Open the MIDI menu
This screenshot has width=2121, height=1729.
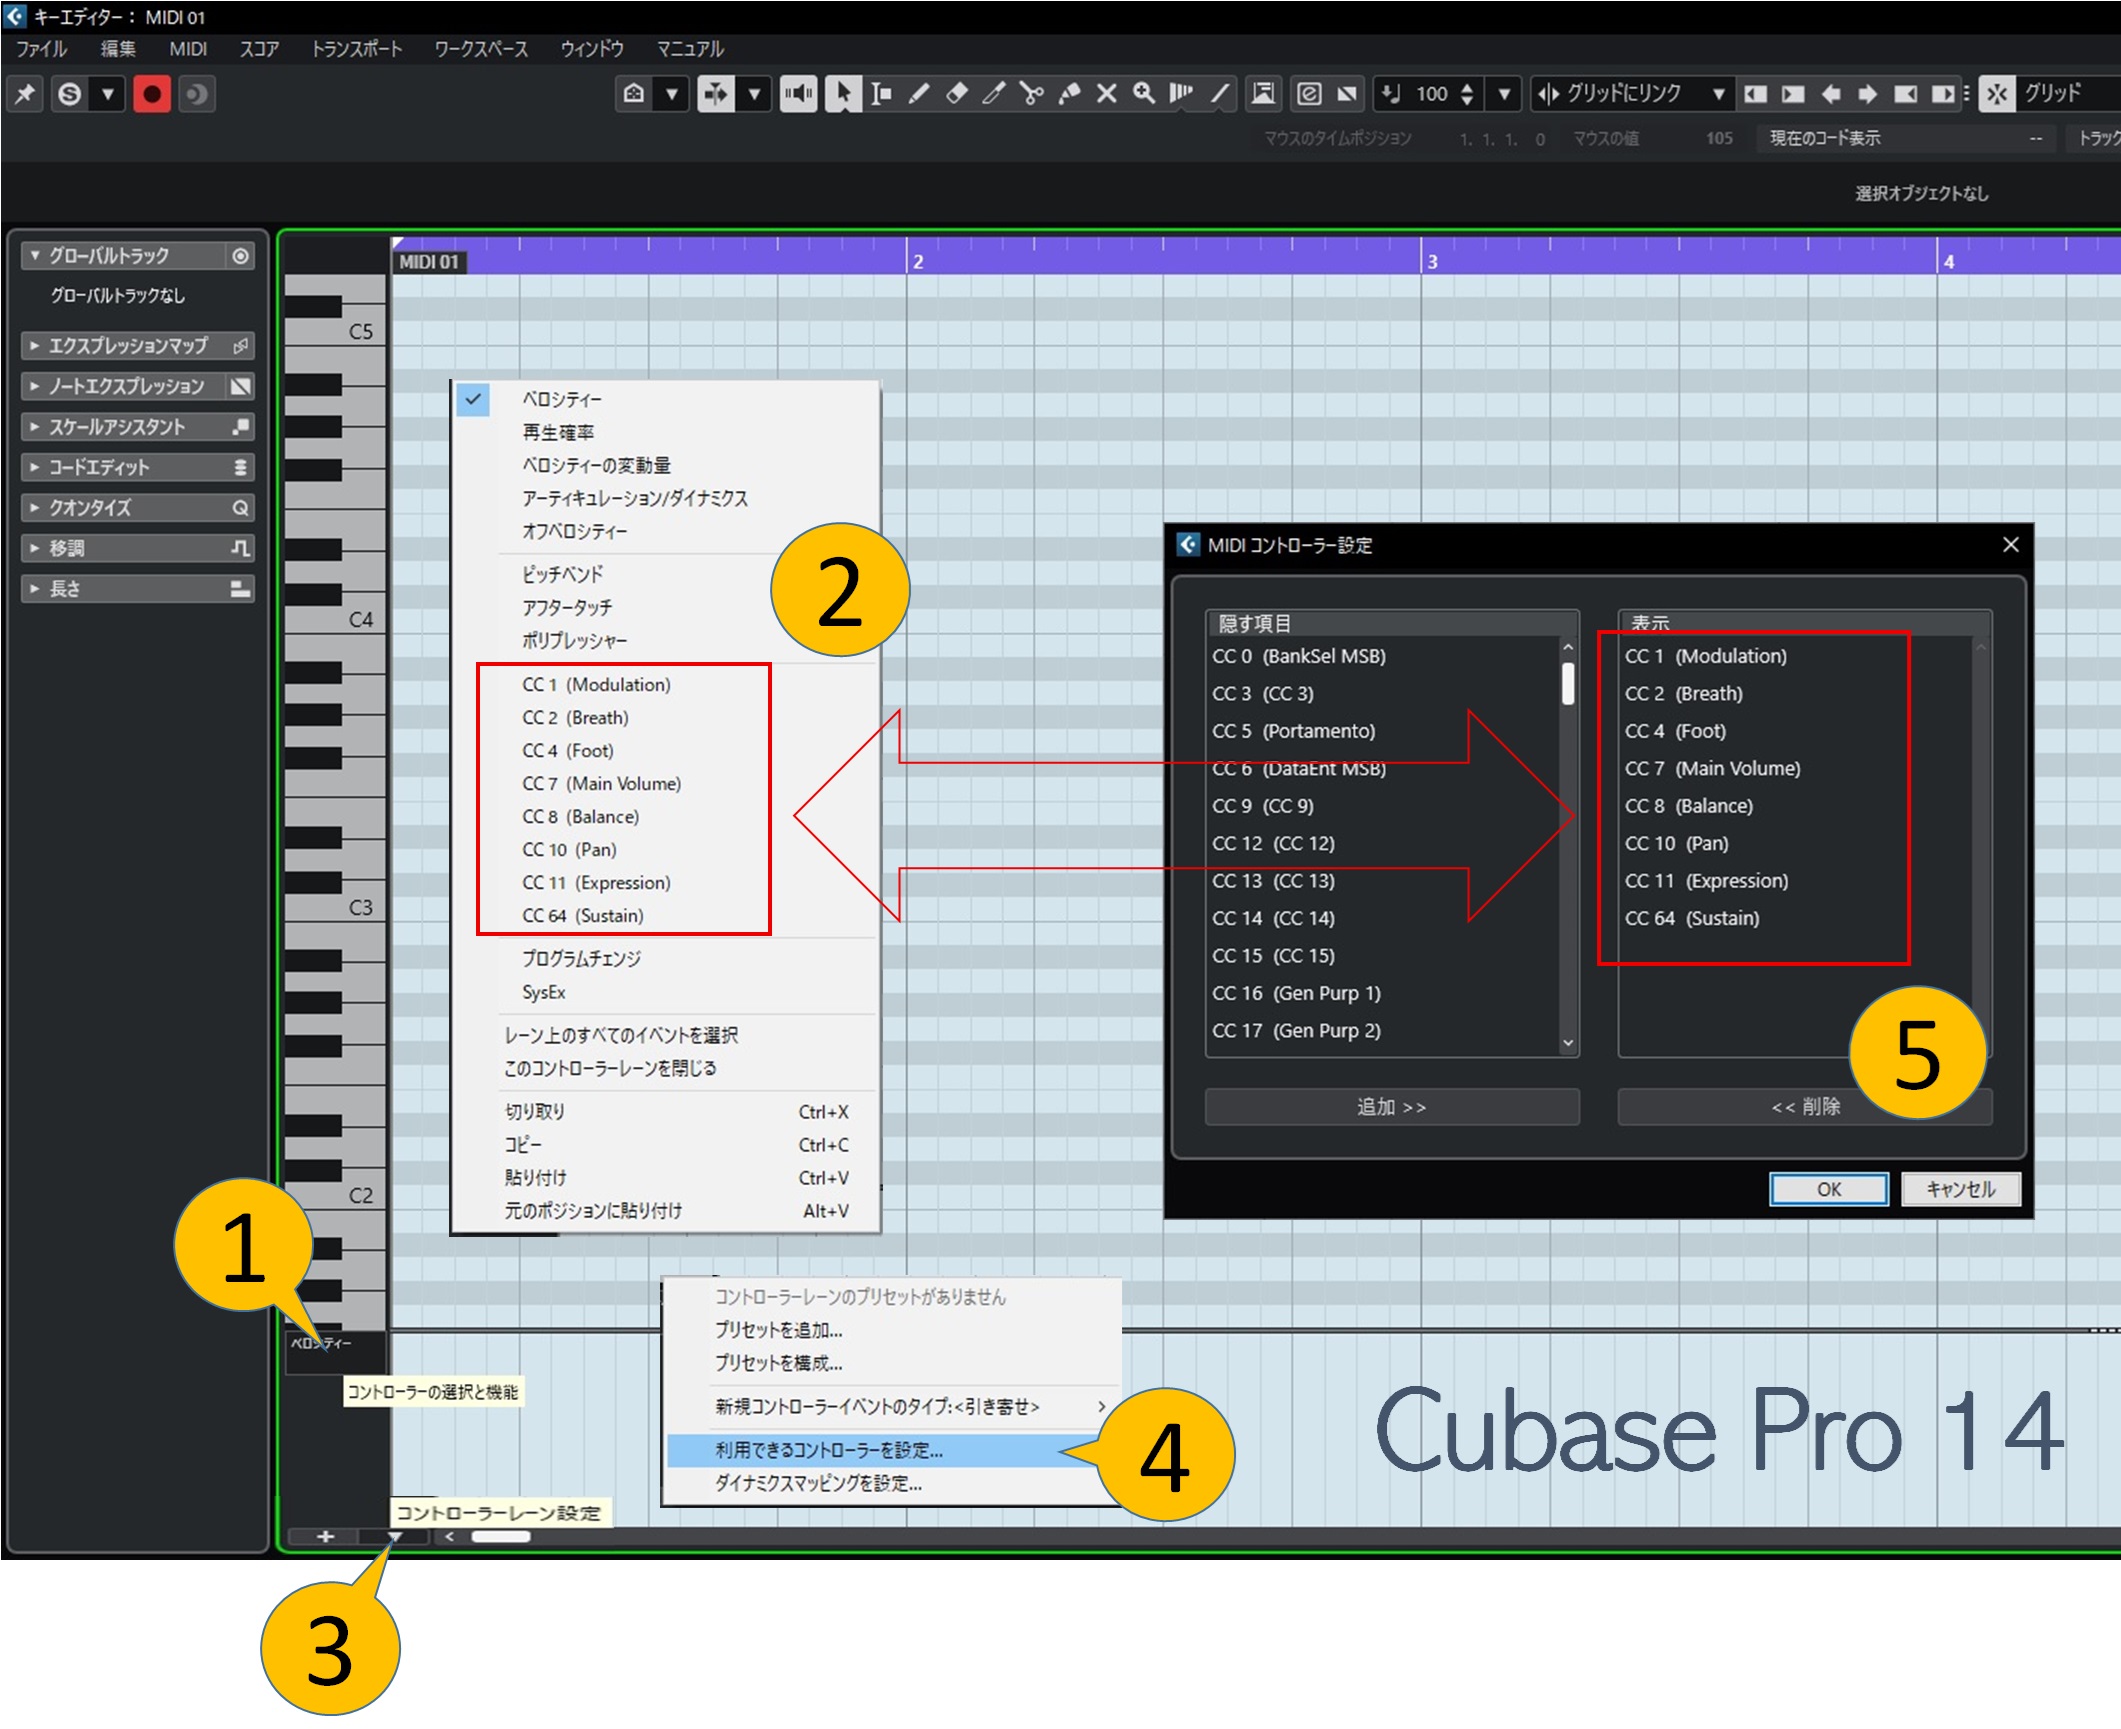[x=188, y=49]
